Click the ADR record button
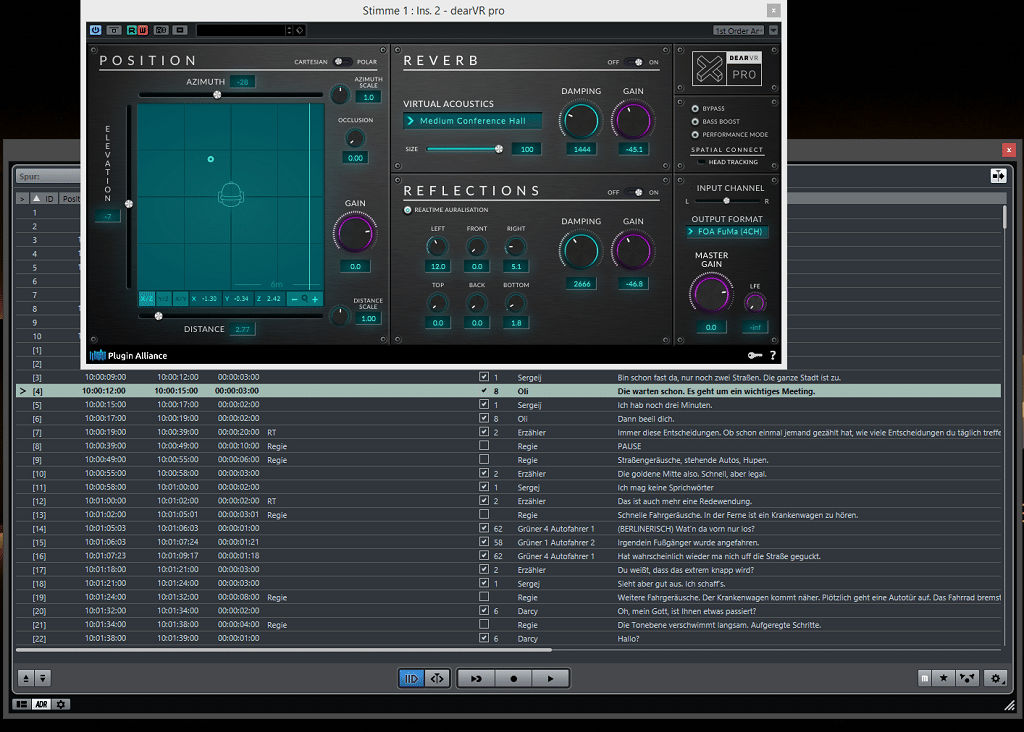This screenshot has width=1024, height=732. click(x=513, y=678)
